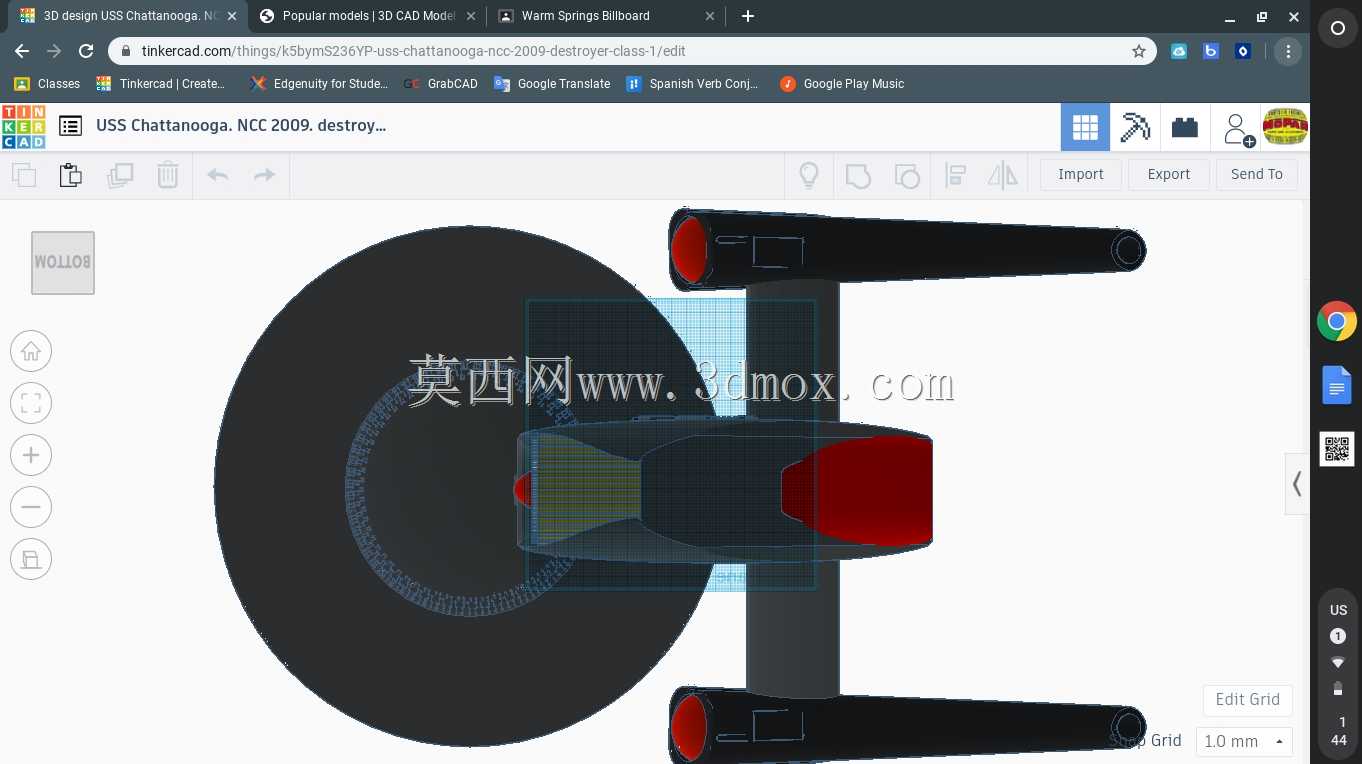
Task: Click the Ungroup shapes icon
Action: (907, 176)
